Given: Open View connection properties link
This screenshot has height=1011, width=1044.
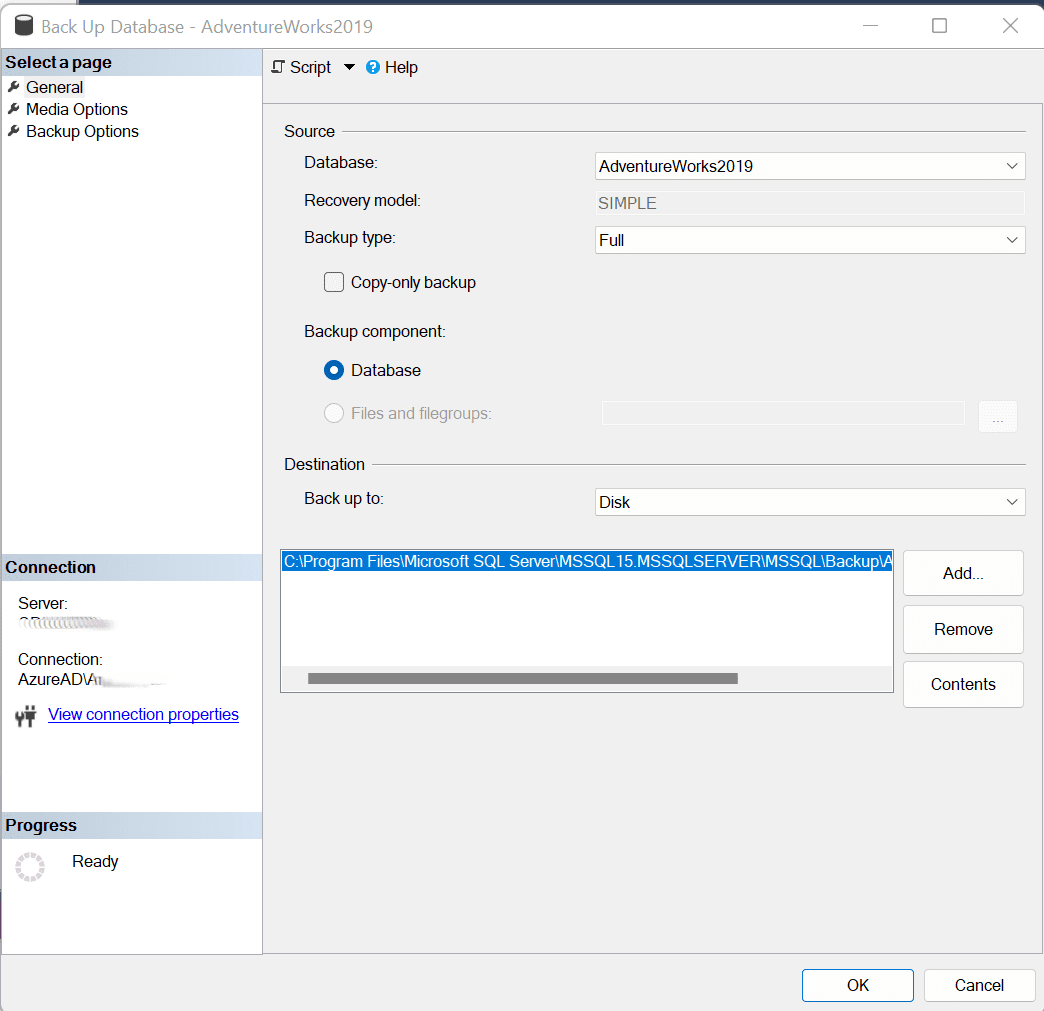Looking at the screenshot, I should [143, 715].
